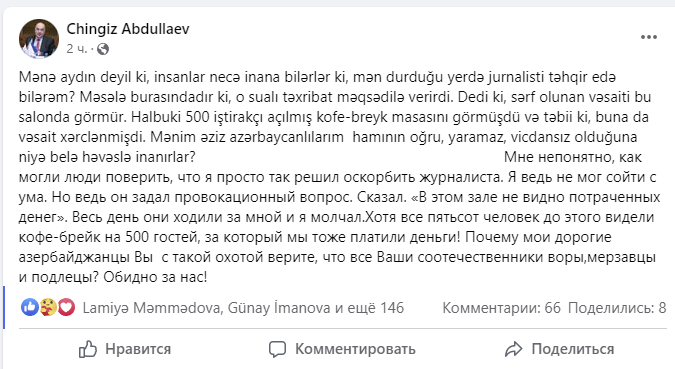
Task: Click the Russian paragraph of the post text
Action: click(x=339, y=217)
